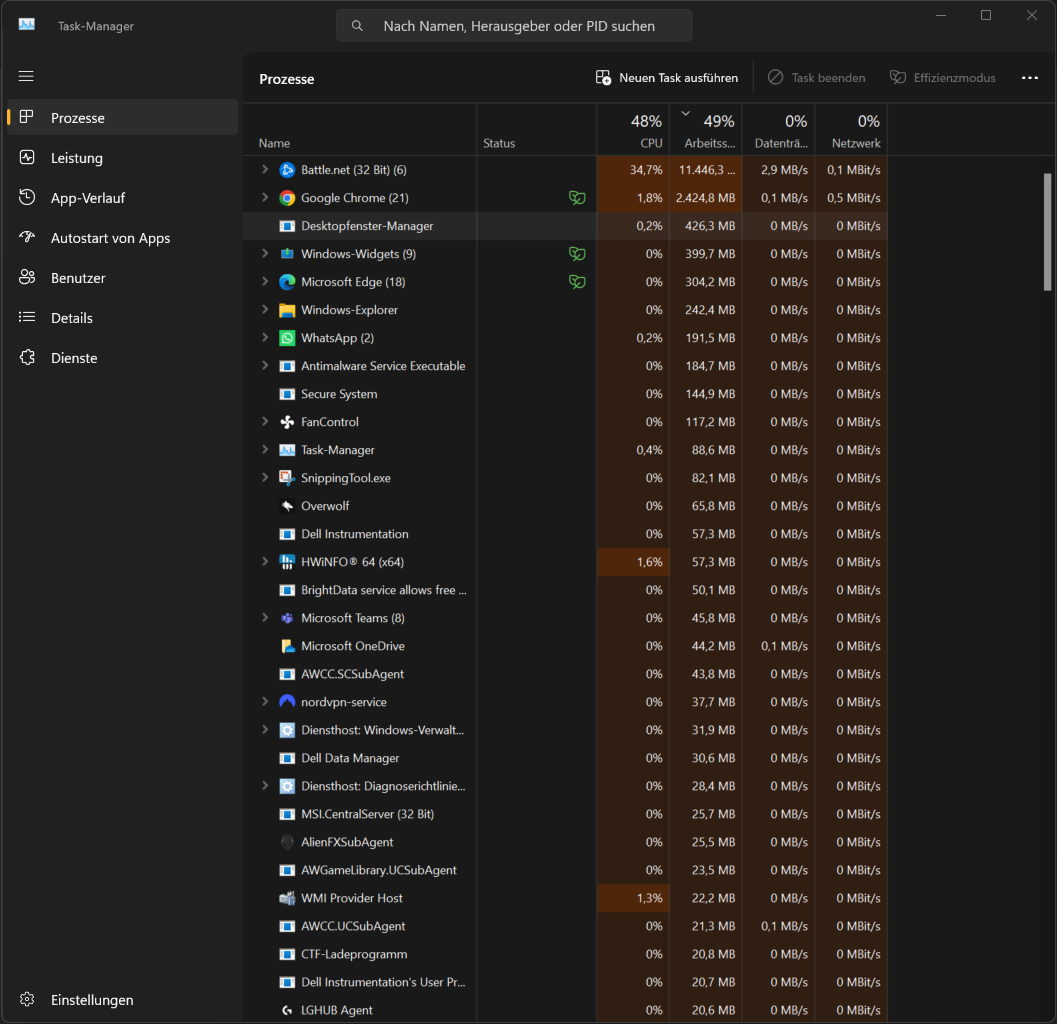Open the Dienste page
The width and height of the screenshot is (1057, 1024).
tap(123, 358)
